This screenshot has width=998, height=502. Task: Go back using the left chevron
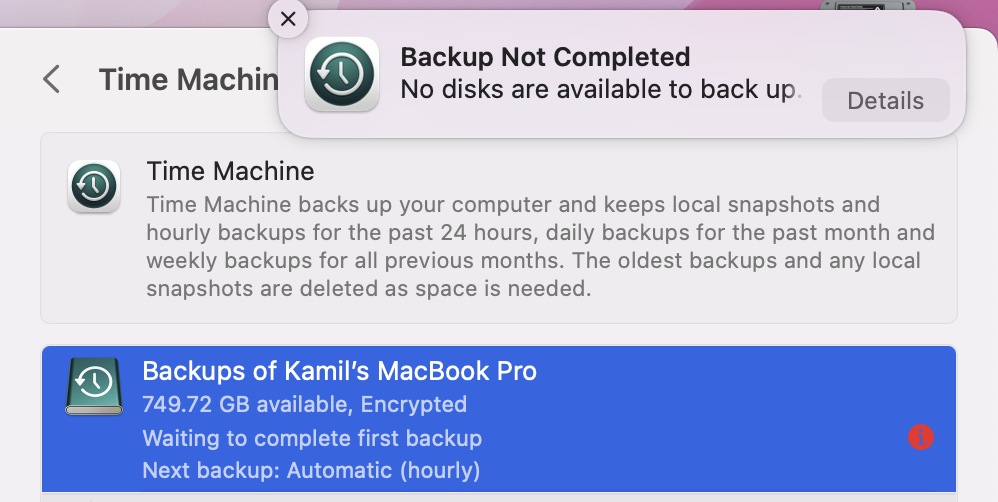52,79
